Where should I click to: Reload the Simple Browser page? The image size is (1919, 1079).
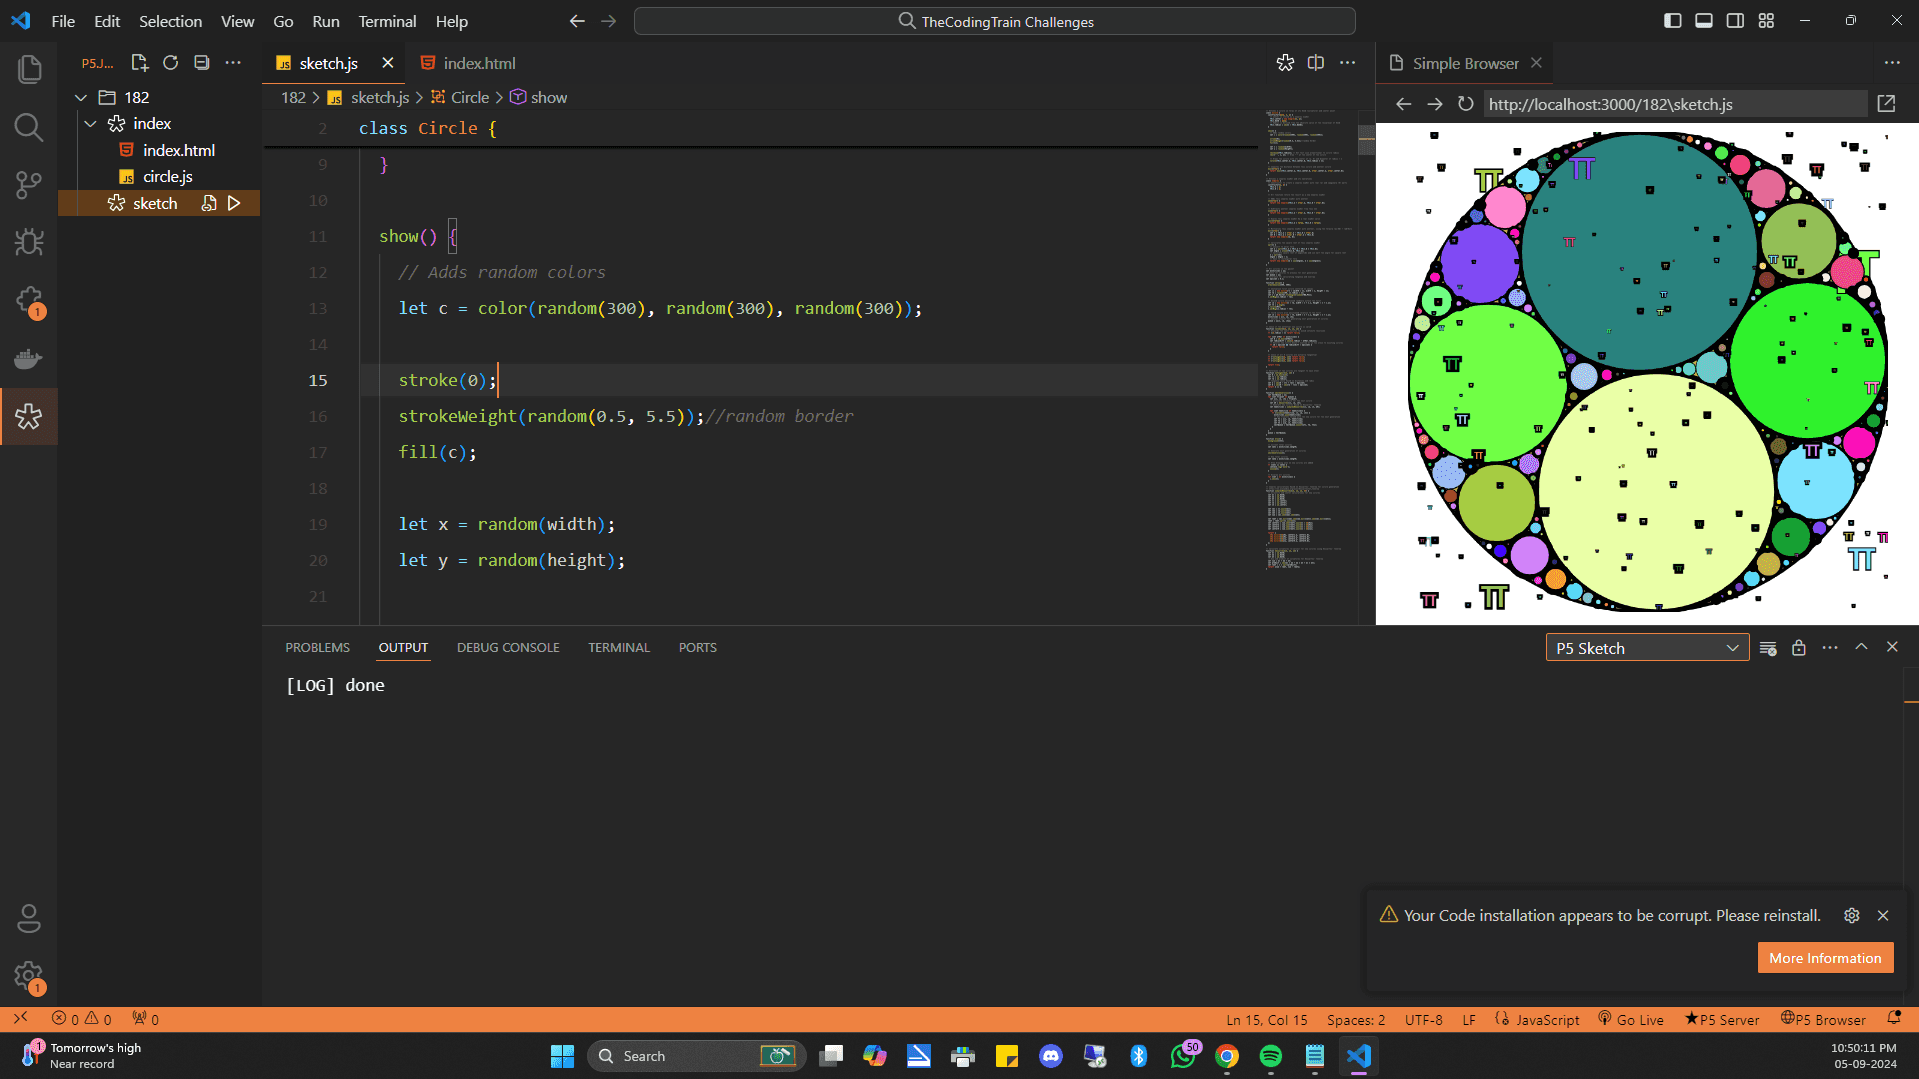(1465, 103)
